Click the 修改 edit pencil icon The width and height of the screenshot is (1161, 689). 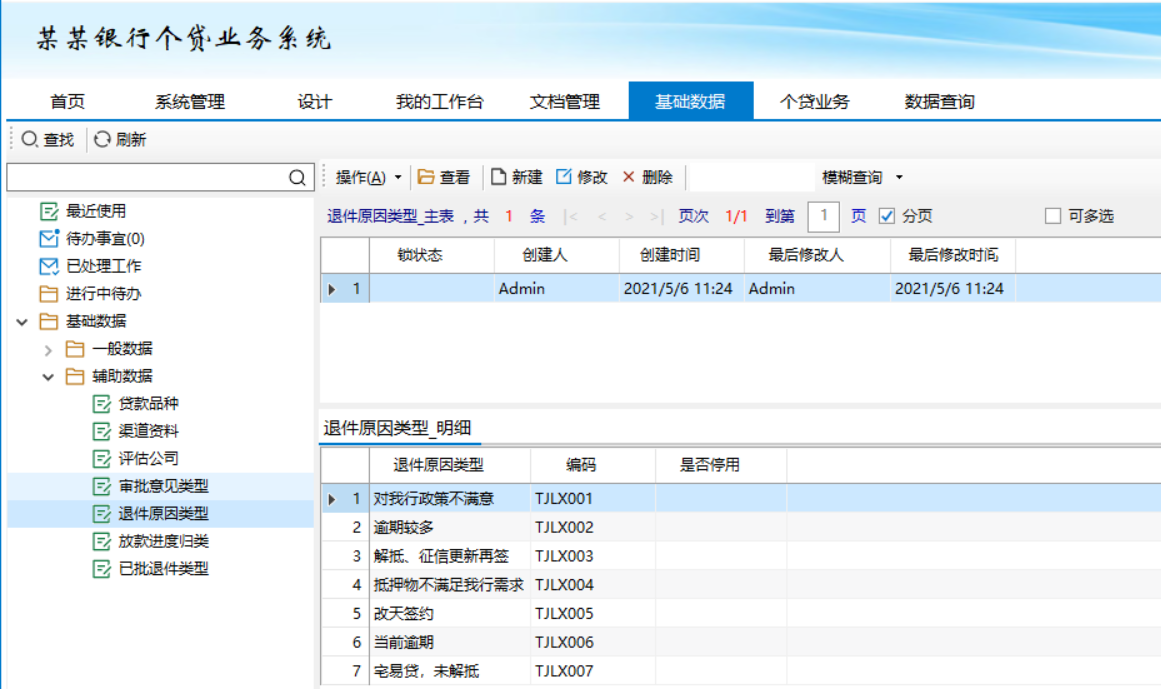click(x=564, y=177)
